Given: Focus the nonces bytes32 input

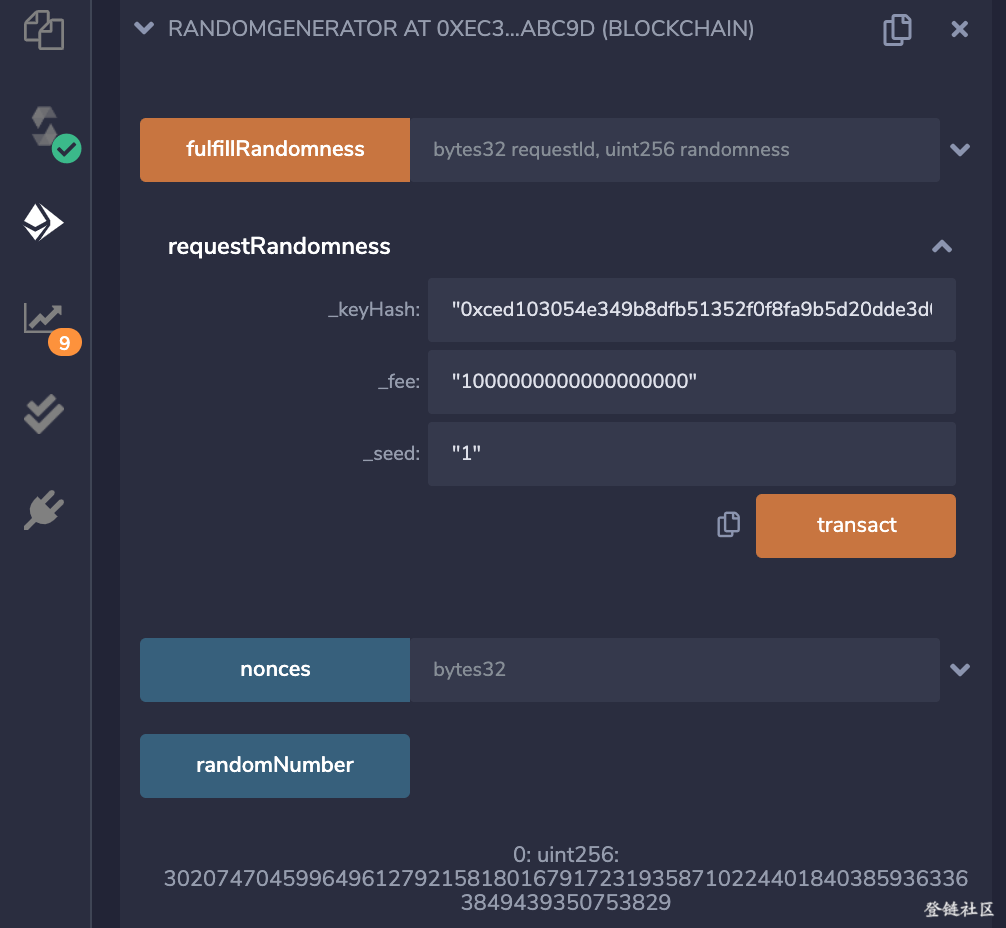Looking at the screenshot, I should point(675,669).
